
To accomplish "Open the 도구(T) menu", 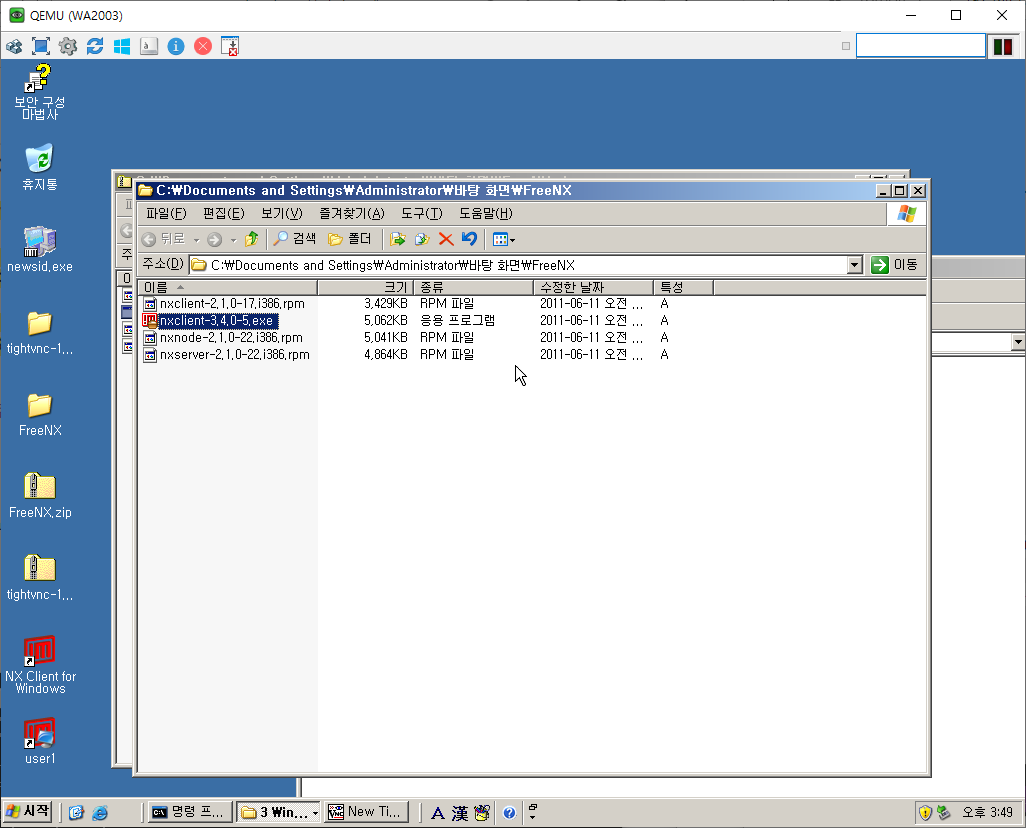I will click(422, 213).
